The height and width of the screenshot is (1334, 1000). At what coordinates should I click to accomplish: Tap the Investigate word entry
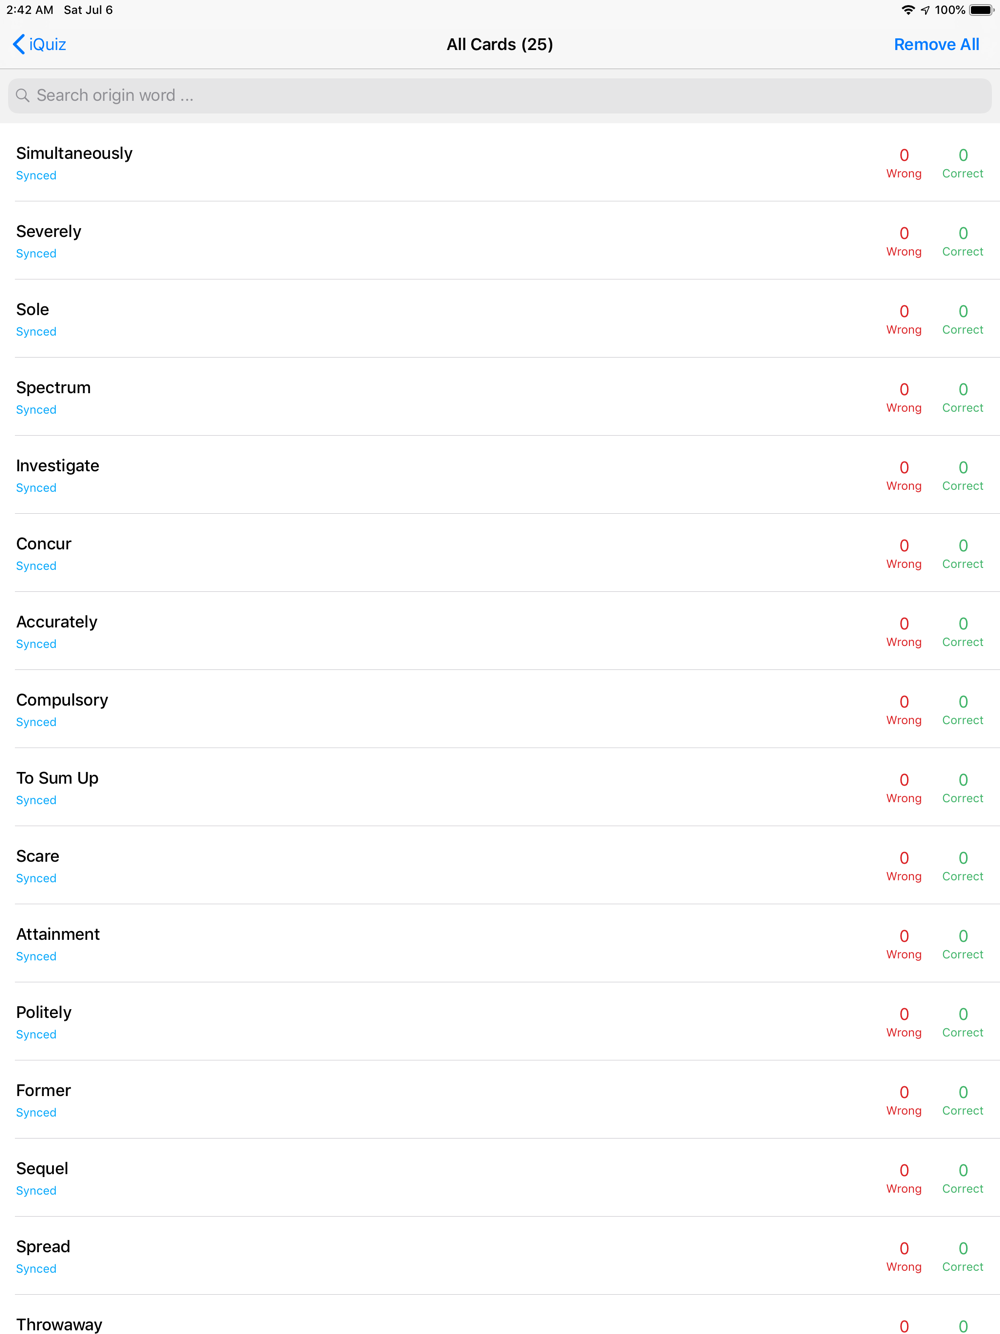click(x=500, y=474)
